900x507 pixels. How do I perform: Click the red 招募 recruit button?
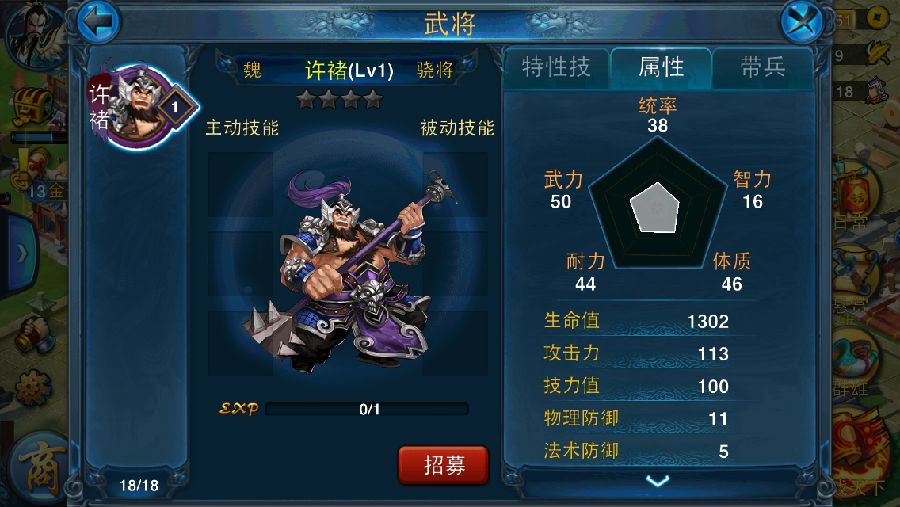(444, 465)
